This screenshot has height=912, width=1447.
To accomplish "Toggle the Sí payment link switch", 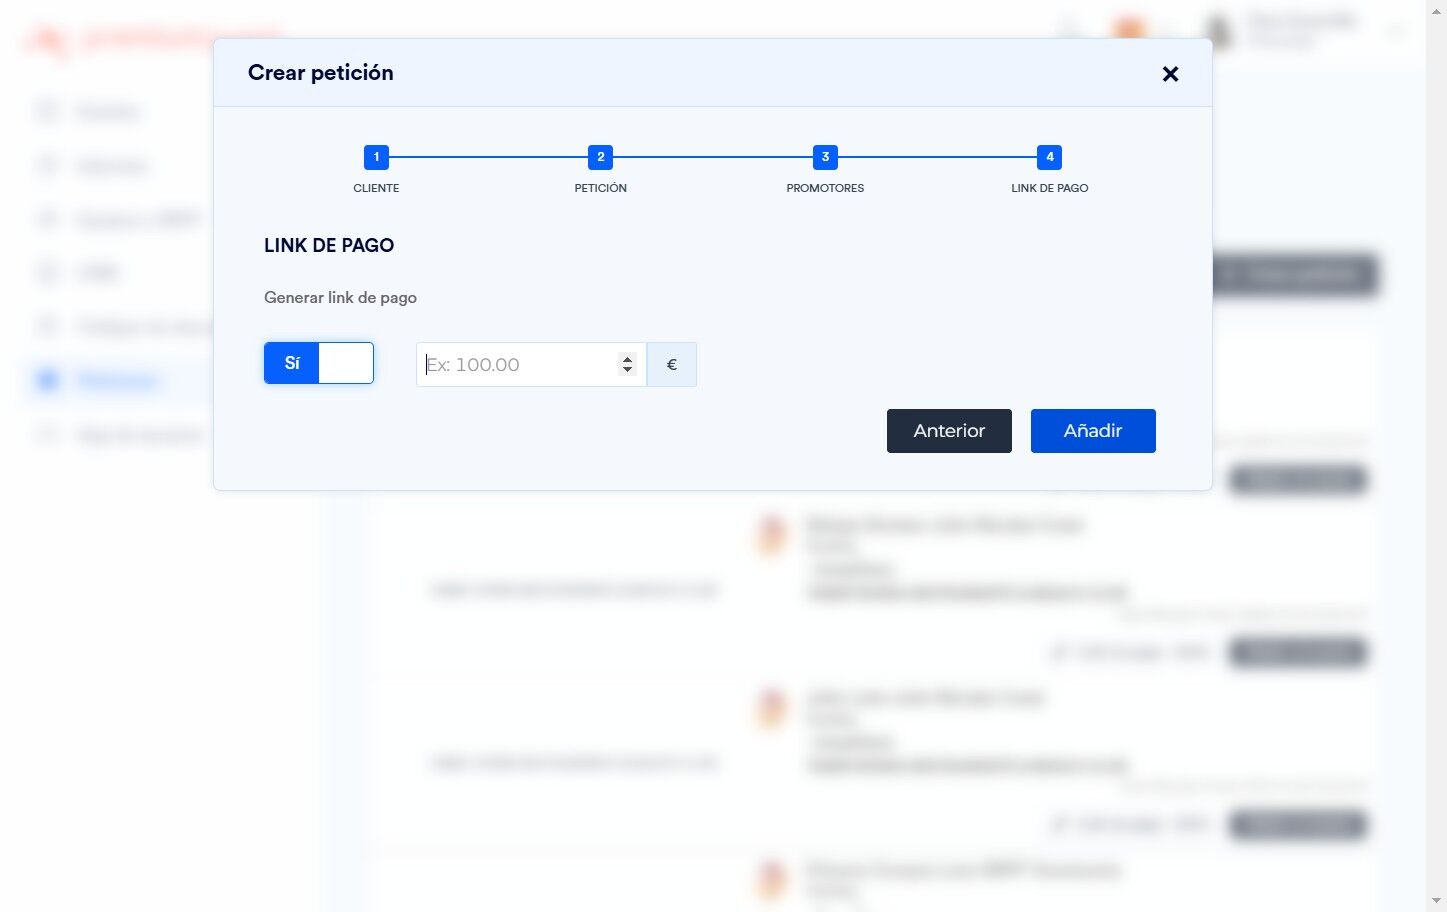I will (x=319, y=363).
